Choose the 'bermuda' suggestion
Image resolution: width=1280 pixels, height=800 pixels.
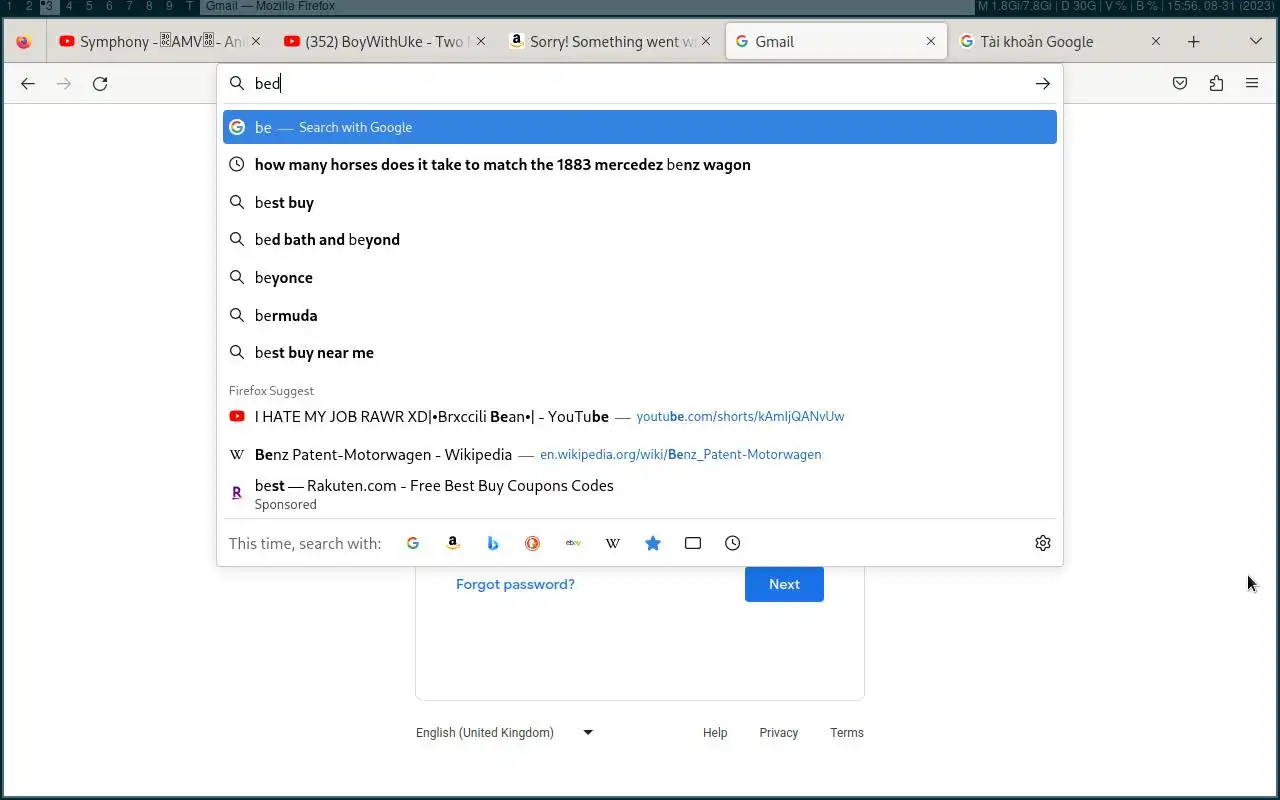tap(640, 315)
